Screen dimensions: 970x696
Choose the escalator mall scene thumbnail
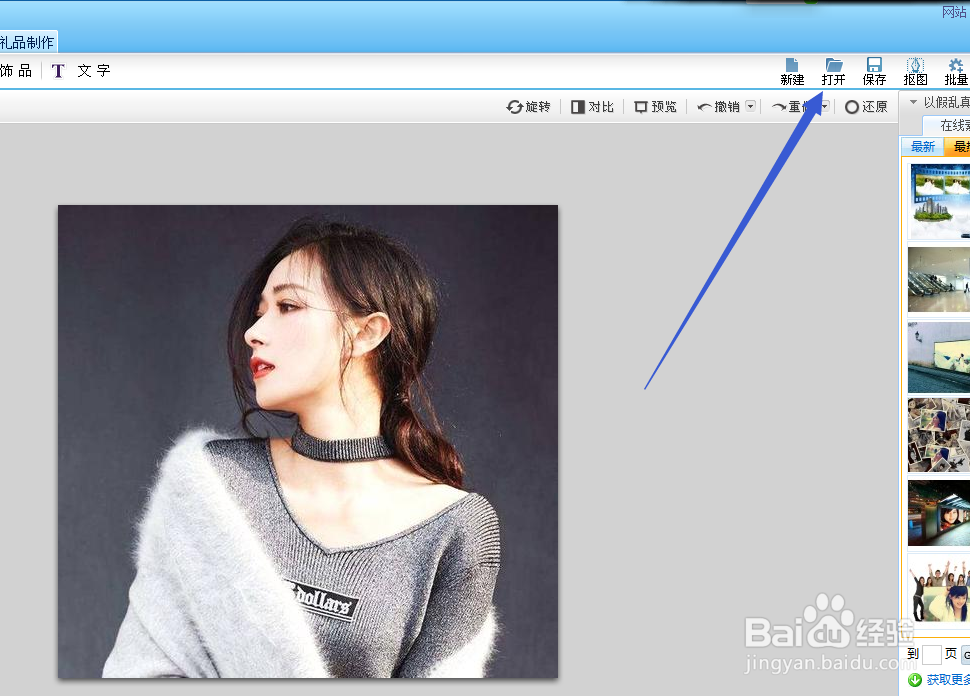tap(939, 279)
